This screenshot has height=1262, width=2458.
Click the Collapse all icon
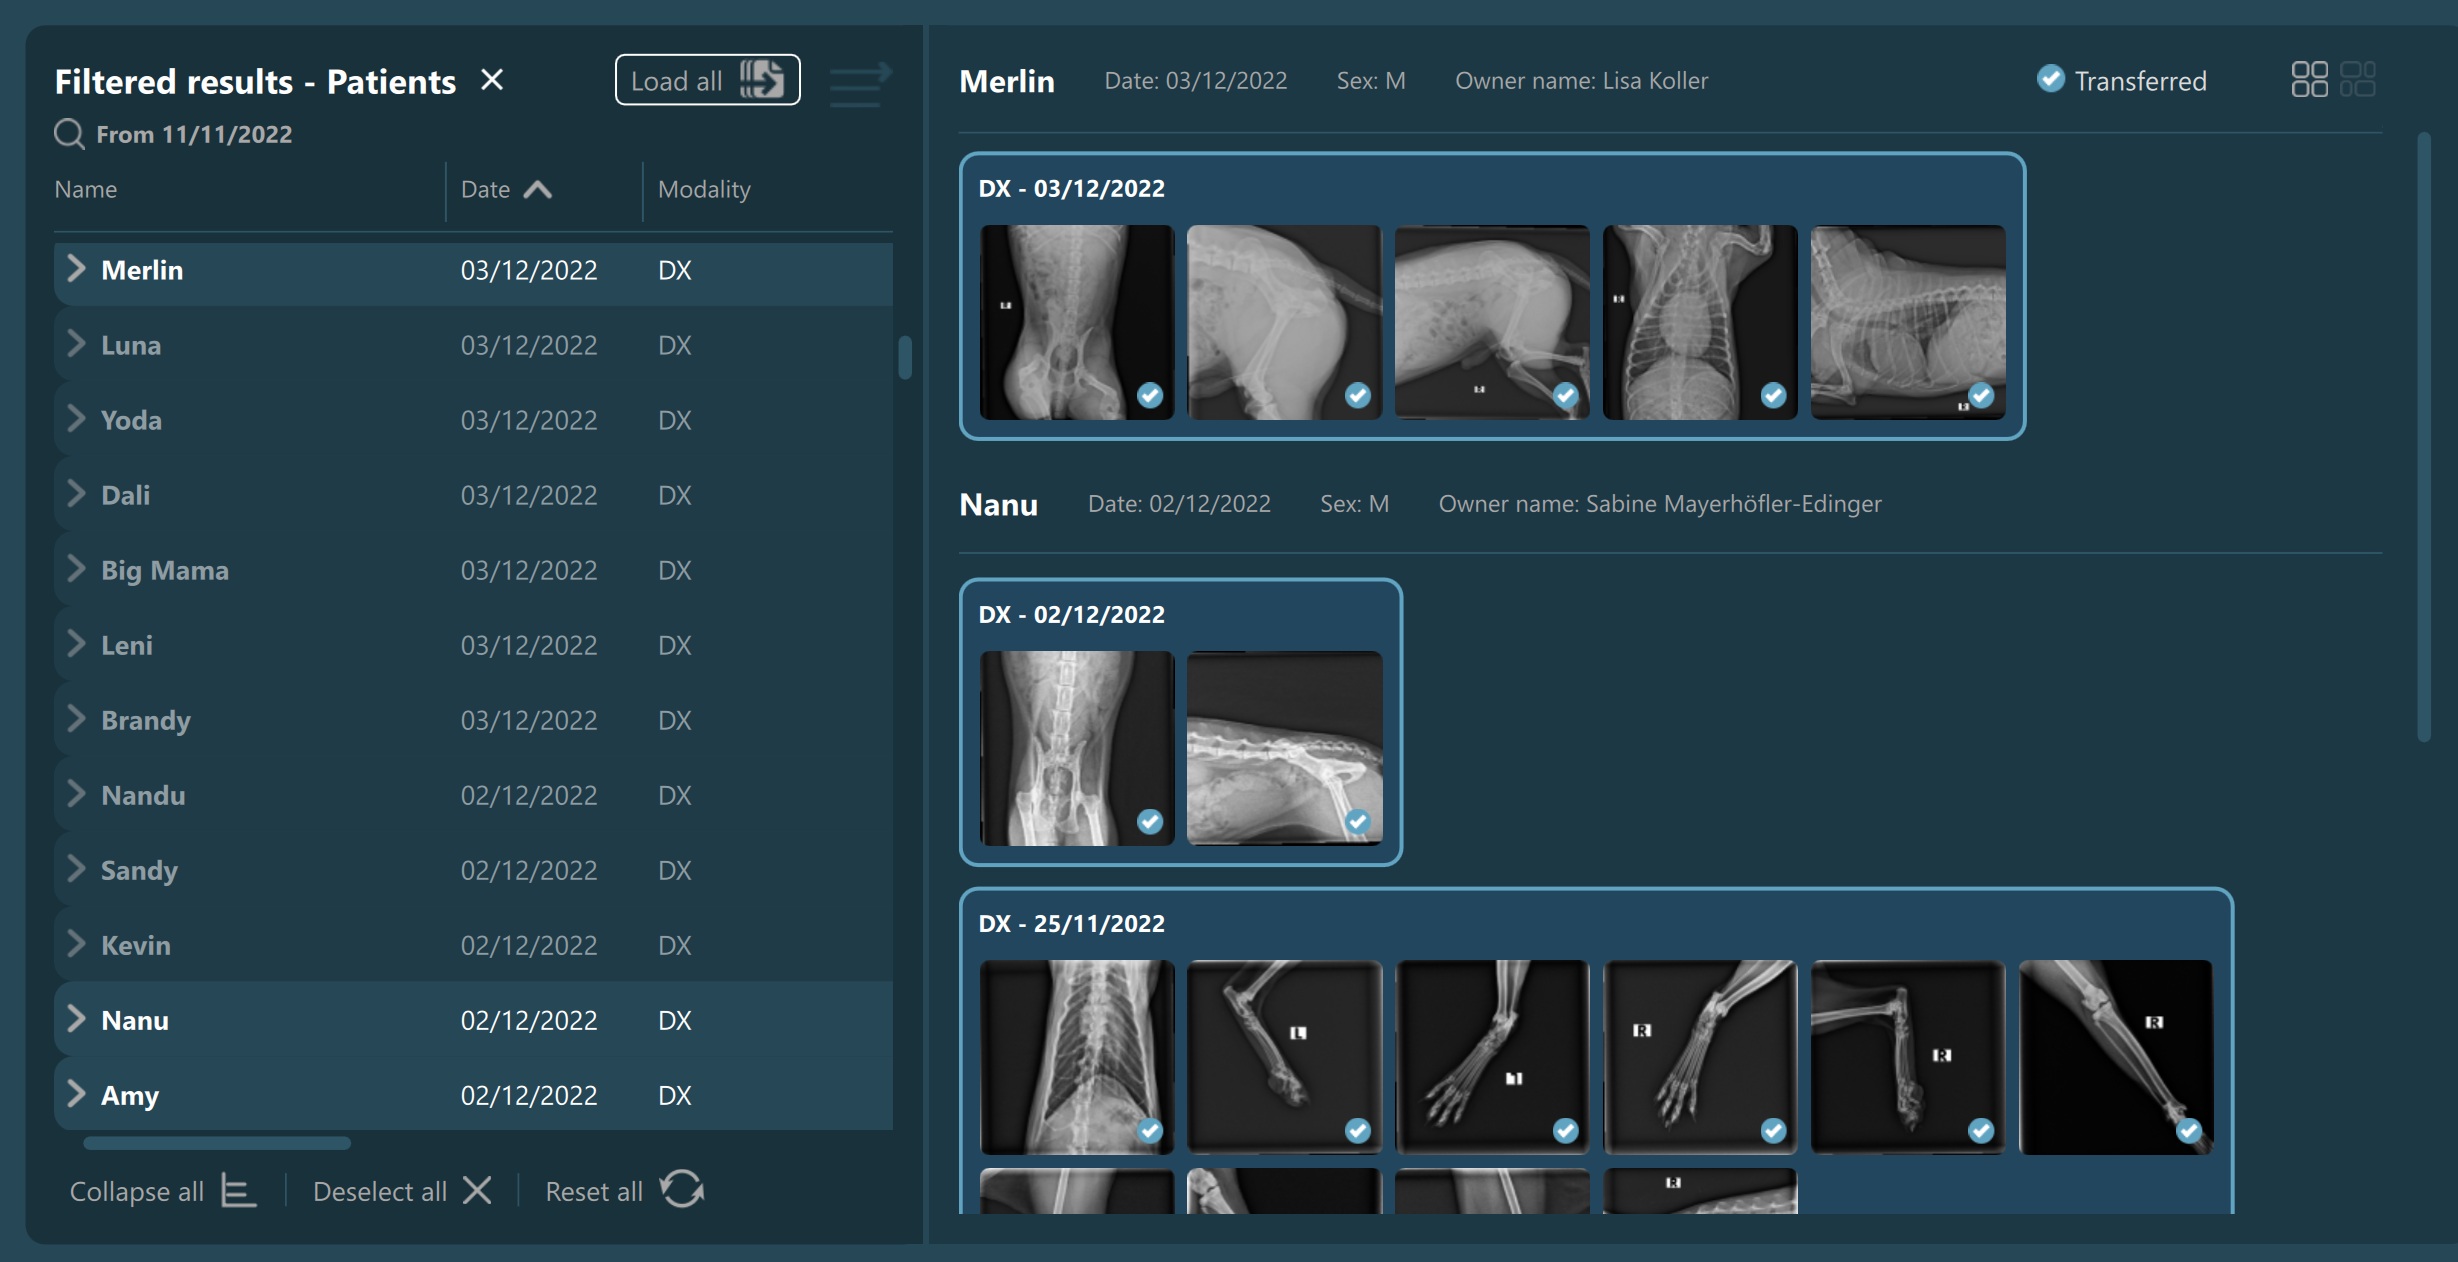(x=238, y=1191)
